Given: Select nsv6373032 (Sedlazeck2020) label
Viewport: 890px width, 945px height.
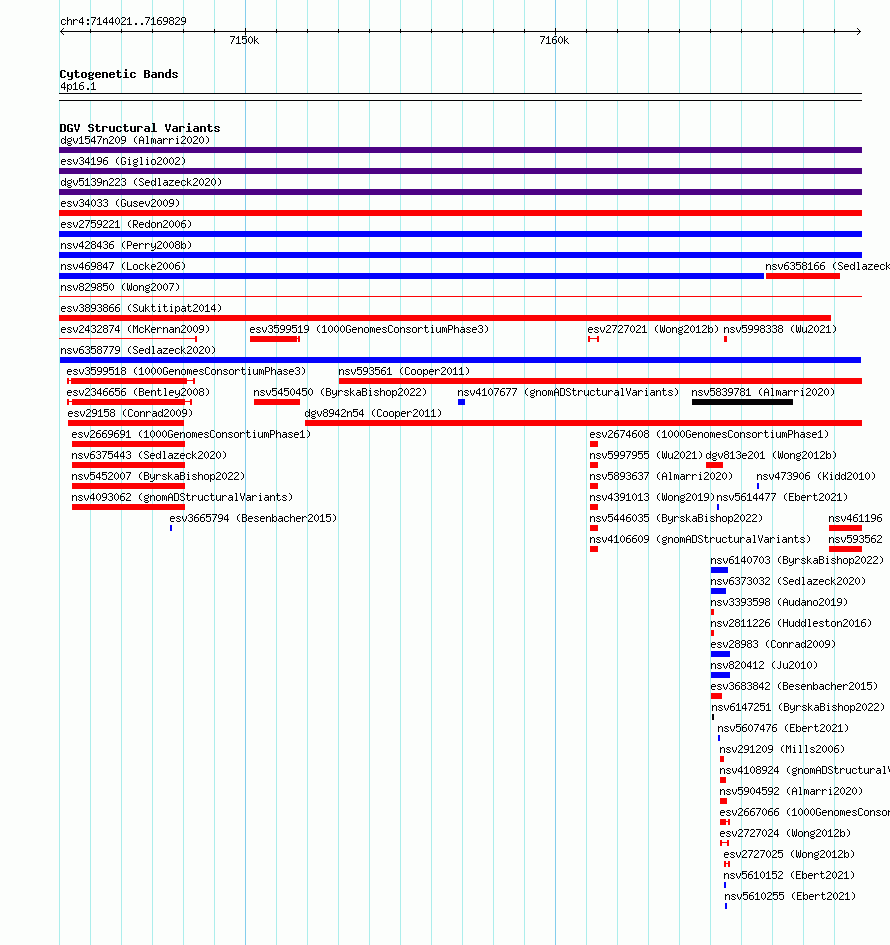Looking at the screenshot, I should coord(788,582).
